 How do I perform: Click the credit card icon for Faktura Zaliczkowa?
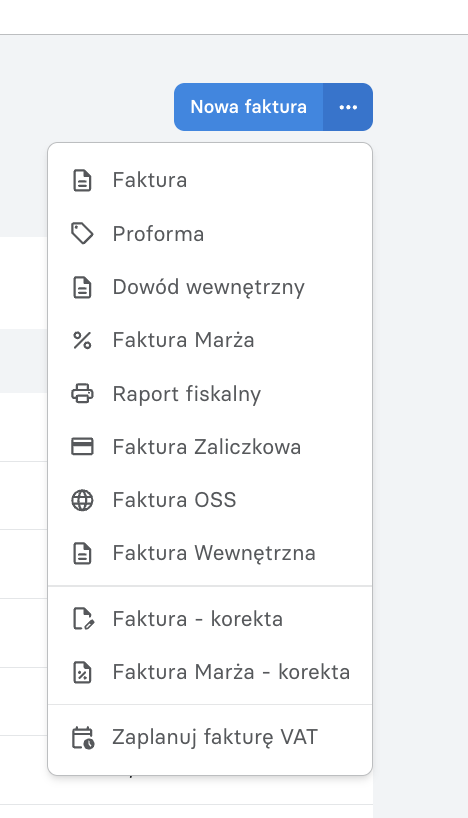[x=82, y=447]
